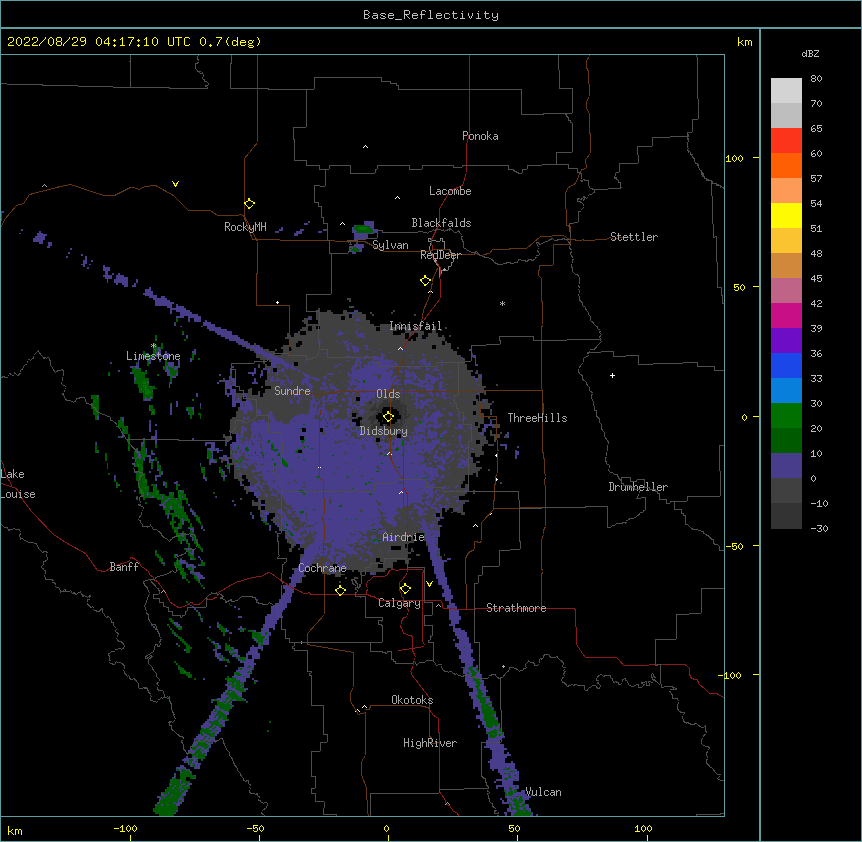The image size is (862, 842).
Task: Select the Lake Louise label at the map edge
Action: click(x=18, y=484)
